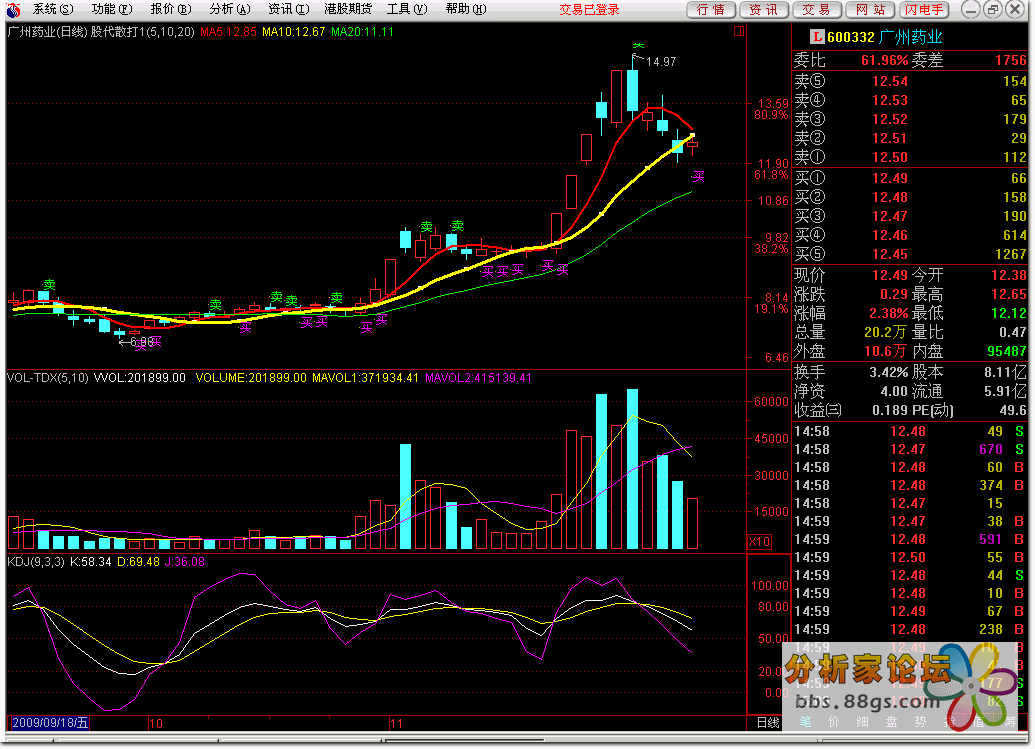
Task: Select the 笔 tab at the bottom
Action: click(805, 722)
